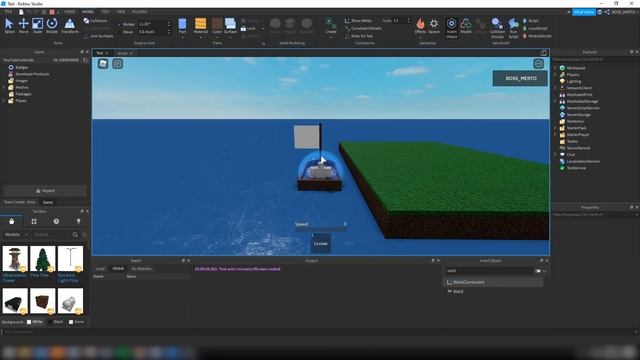This screenshot has height=360, width=640.
Task: Open the Toolbox Recent tab
Action: pyautogui.click(x=56, y=221)
